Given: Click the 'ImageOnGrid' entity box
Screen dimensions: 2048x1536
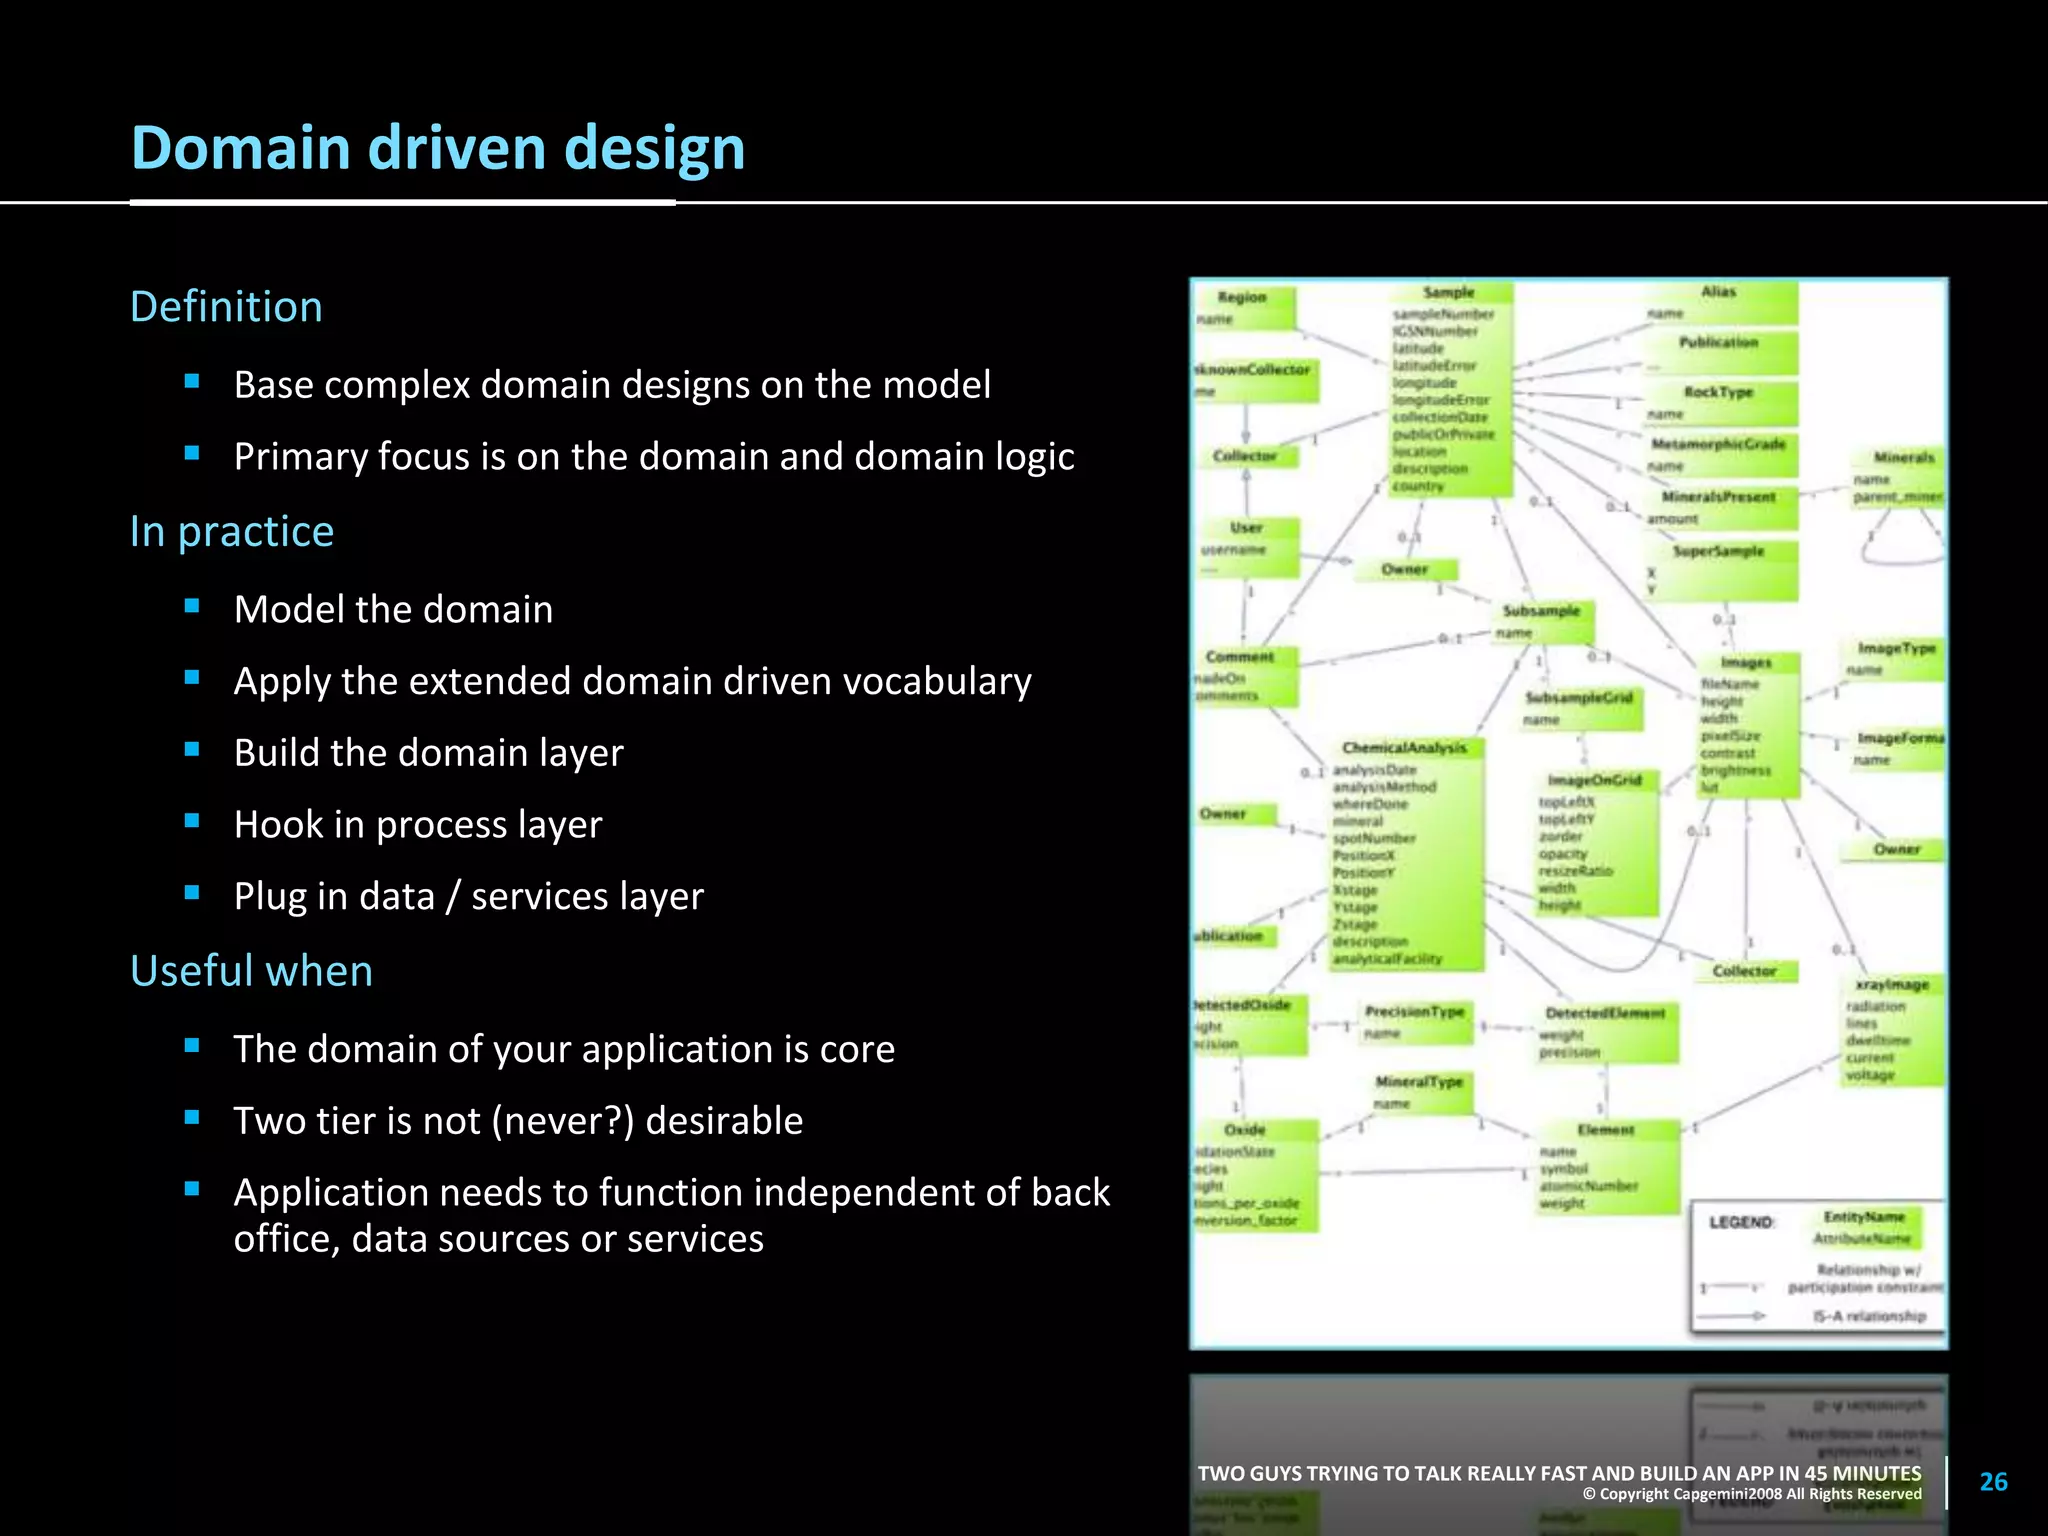Looking at the screenshot, I should coord(1596,843).
